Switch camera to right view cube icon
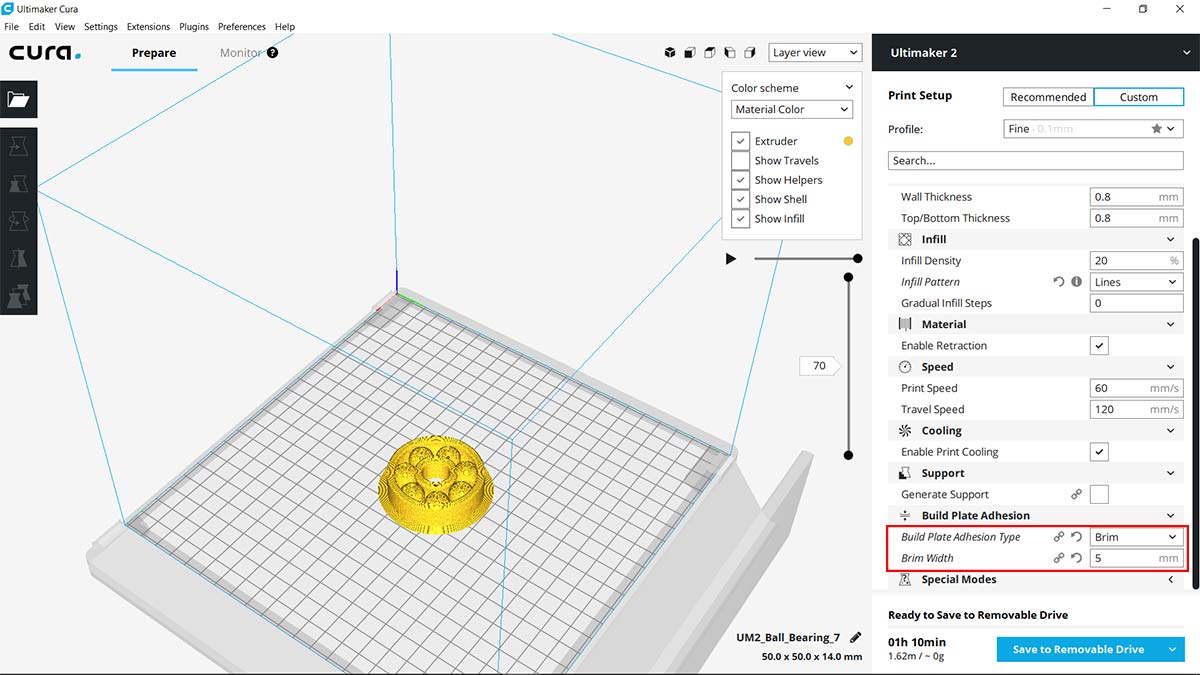 tap(750, 53)
